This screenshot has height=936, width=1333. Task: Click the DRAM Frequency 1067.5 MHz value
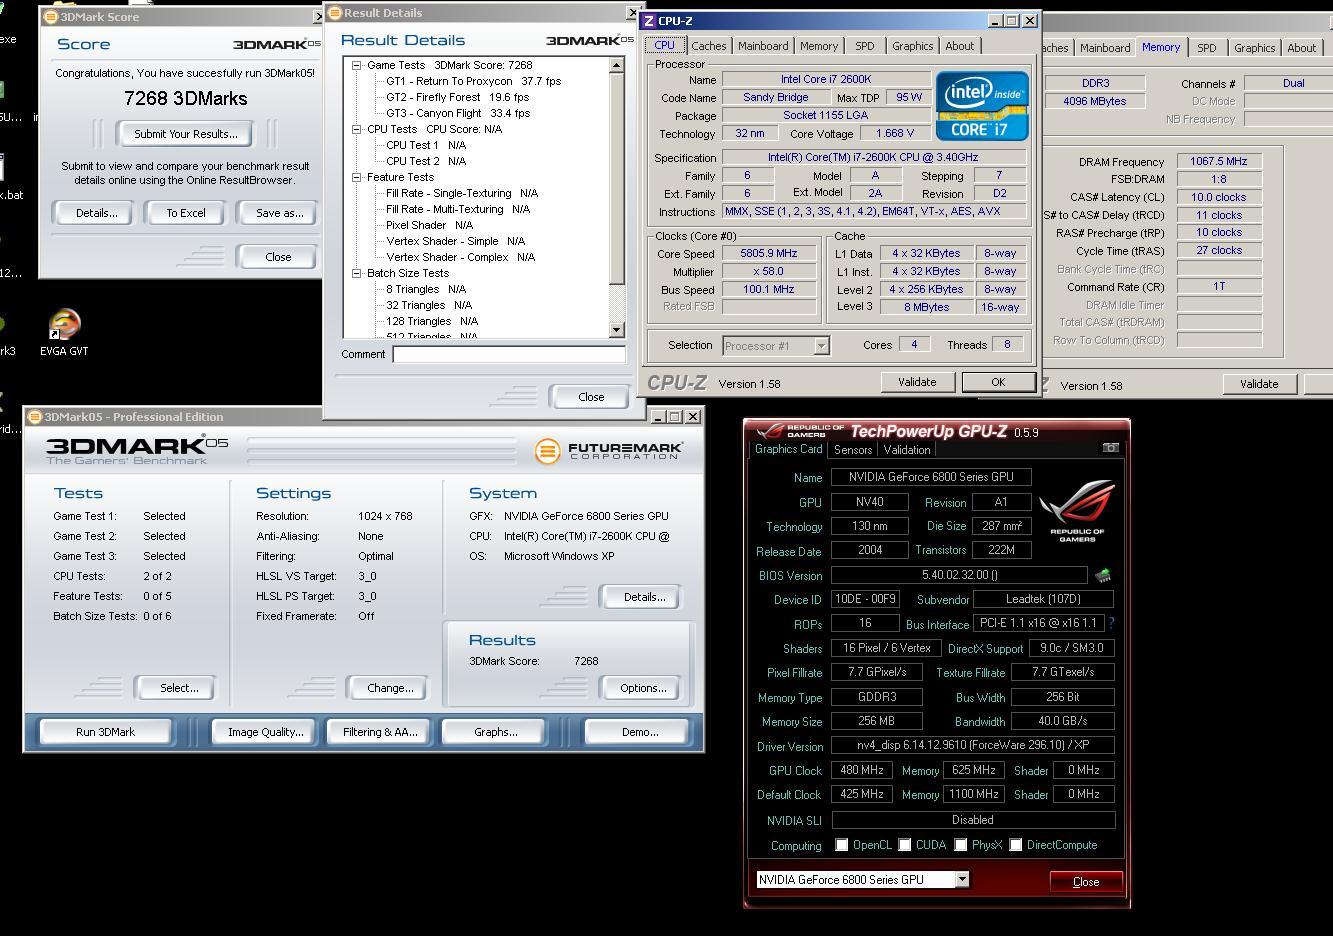point(1218,162)
